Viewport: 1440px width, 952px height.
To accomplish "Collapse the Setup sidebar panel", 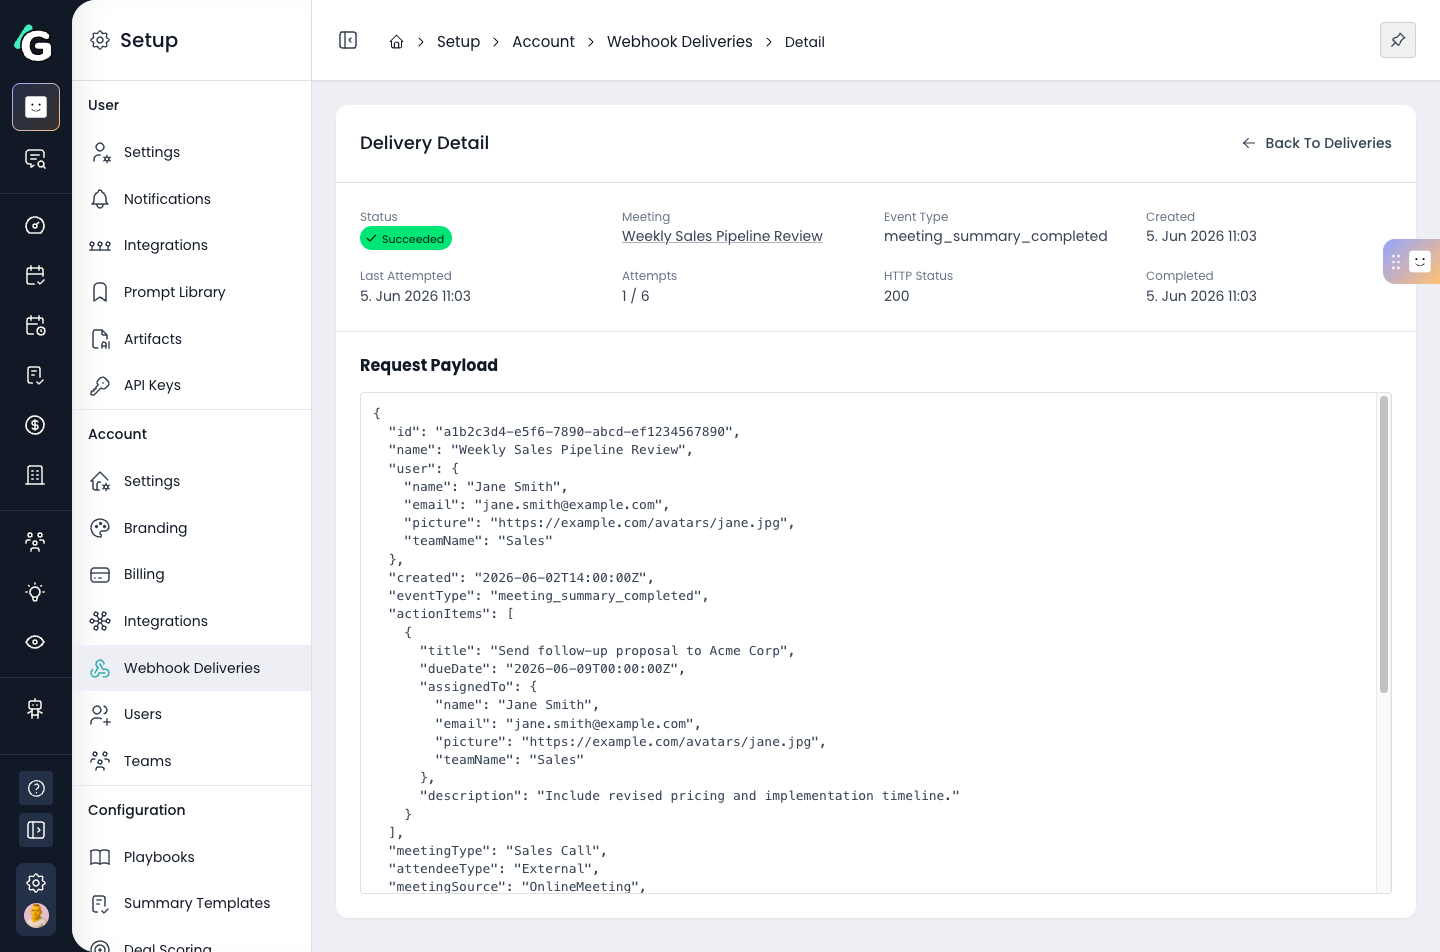I will (348, 40).
